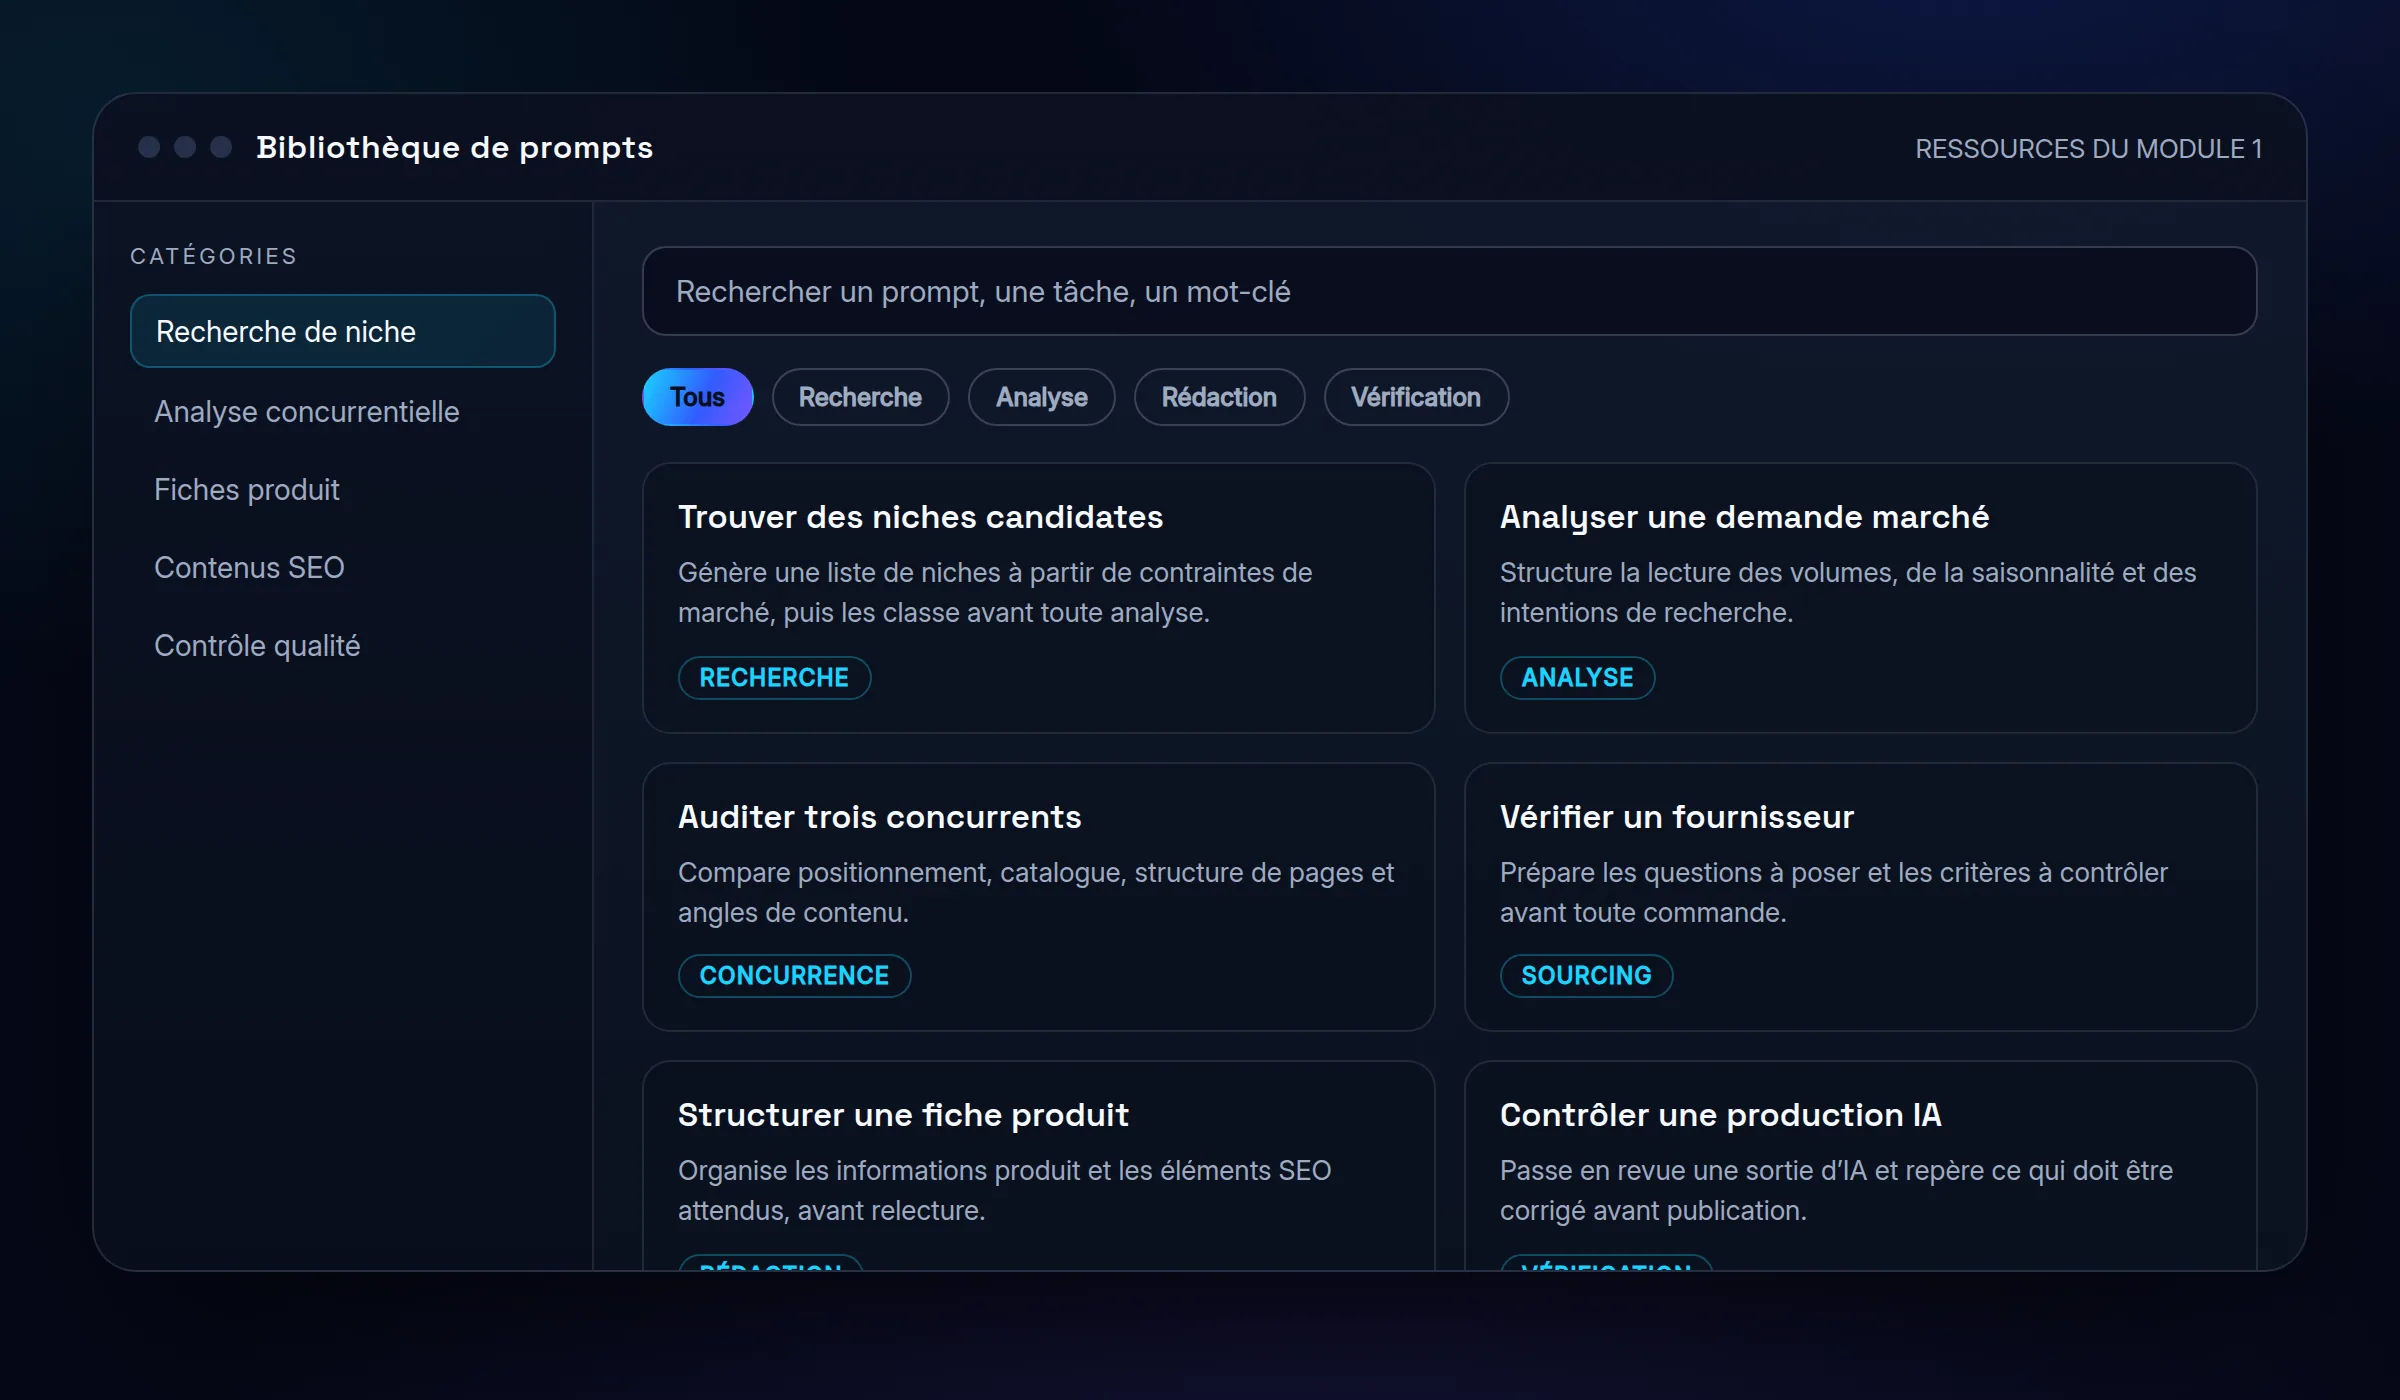Click description starting 'Organise les informations produit'
This screenshot has width=2400, height=1400.
[x=1005, y=1190]
